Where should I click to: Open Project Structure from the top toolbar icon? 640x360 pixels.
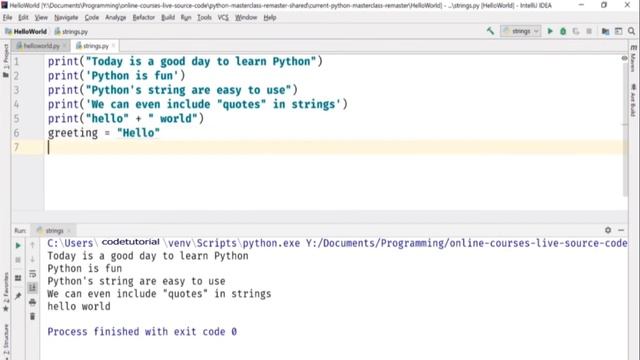click(605, 31)
